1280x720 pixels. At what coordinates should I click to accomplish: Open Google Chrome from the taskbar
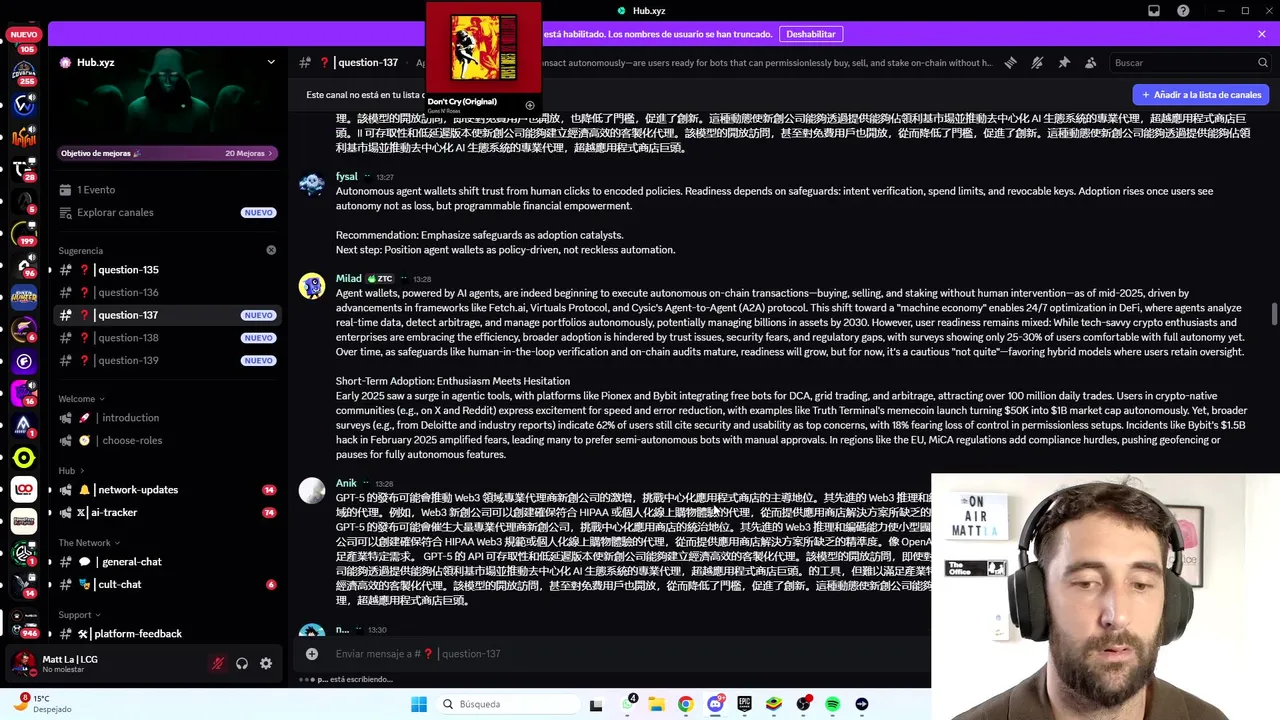pos(685,704)
